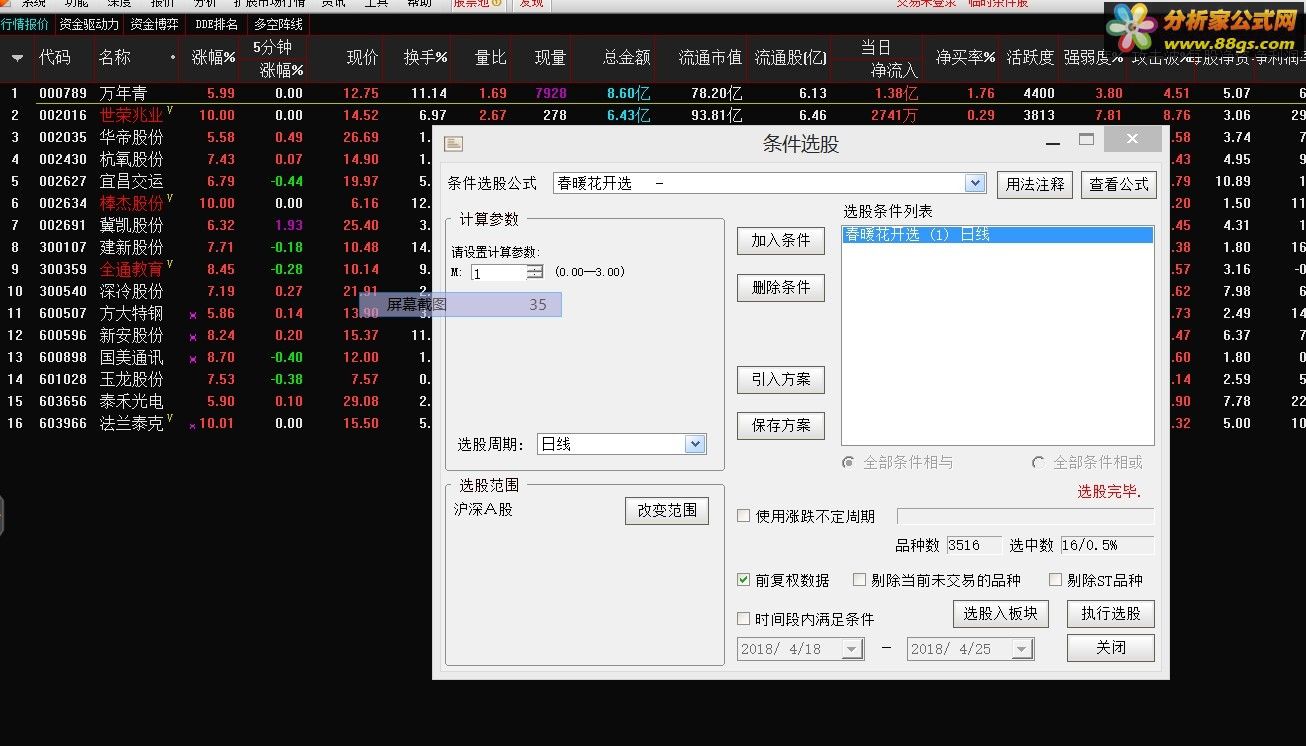
Task: Click the 引入方案 button
Action: (x=781, y=380)
